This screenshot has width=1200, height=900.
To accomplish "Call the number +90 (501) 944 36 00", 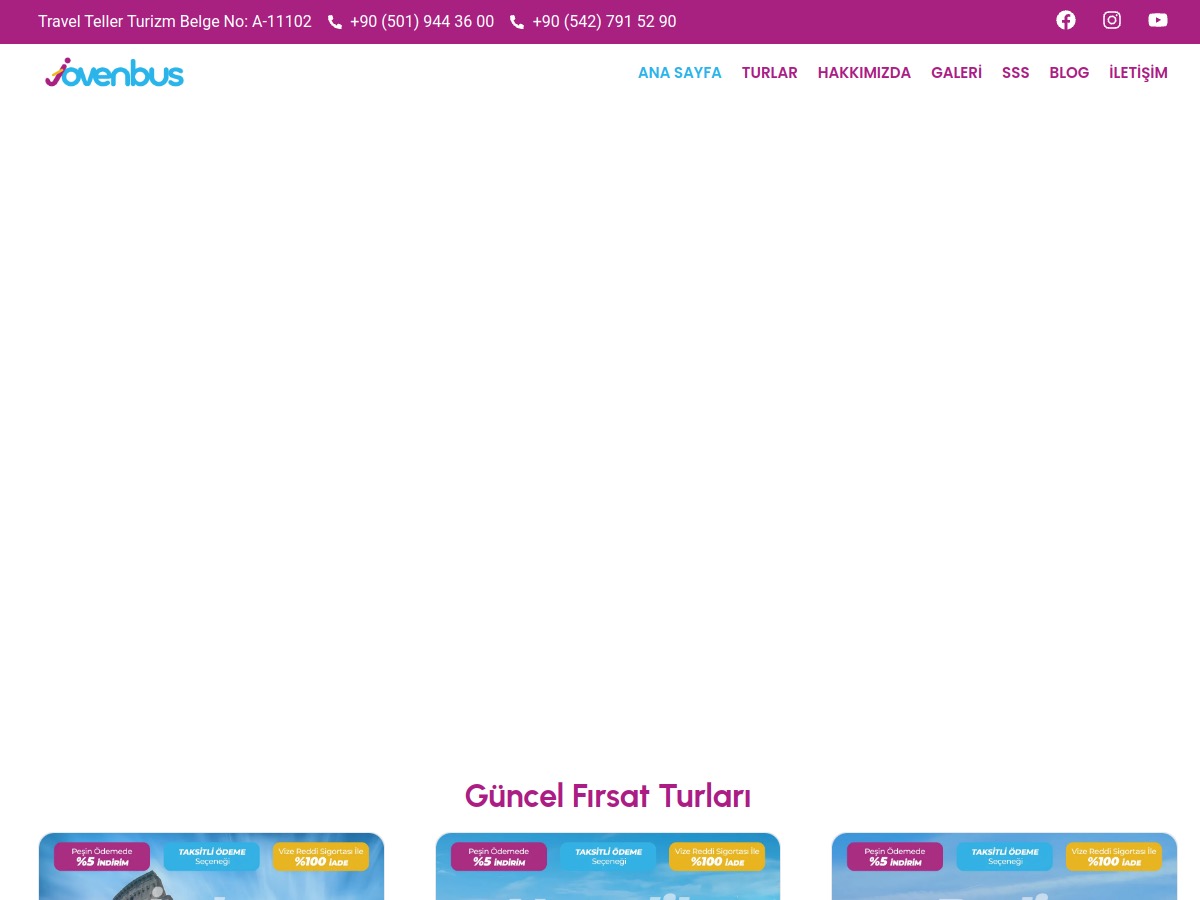I will point(422,22).
